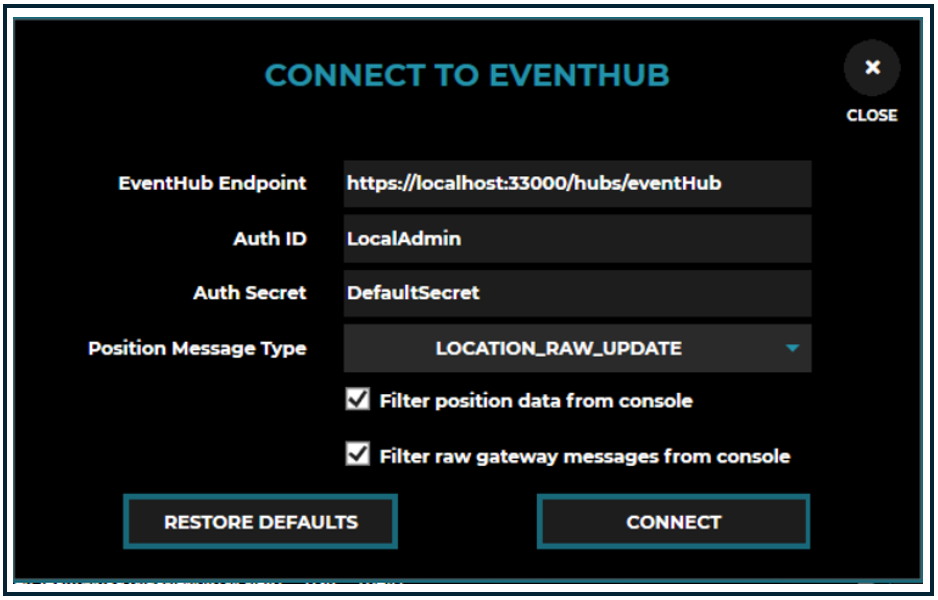Click the blue dropdown arrow beside LOCATION_RAW_UPDATE
938x600 pixels.
pyautogui.click(x=792, y=349)
